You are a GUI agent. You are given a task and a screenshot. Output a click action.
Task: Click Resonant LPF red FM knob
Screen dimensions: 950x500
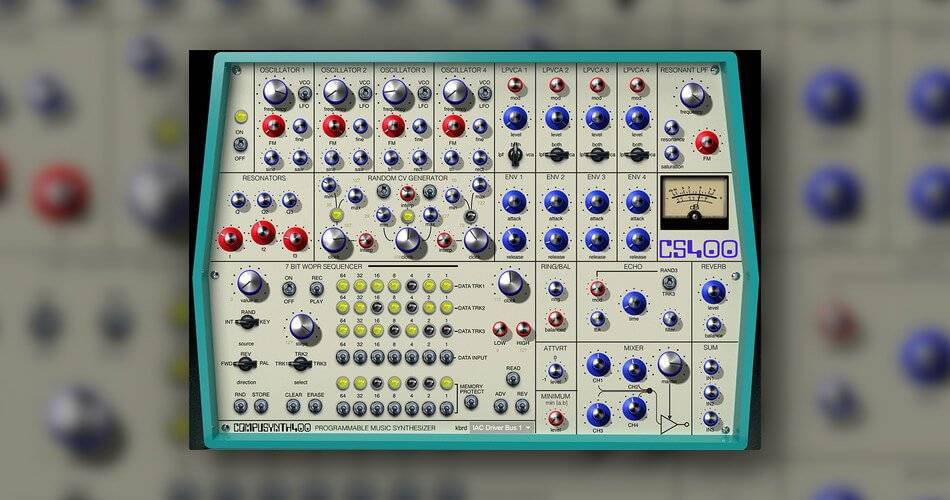tap(706, 142)
